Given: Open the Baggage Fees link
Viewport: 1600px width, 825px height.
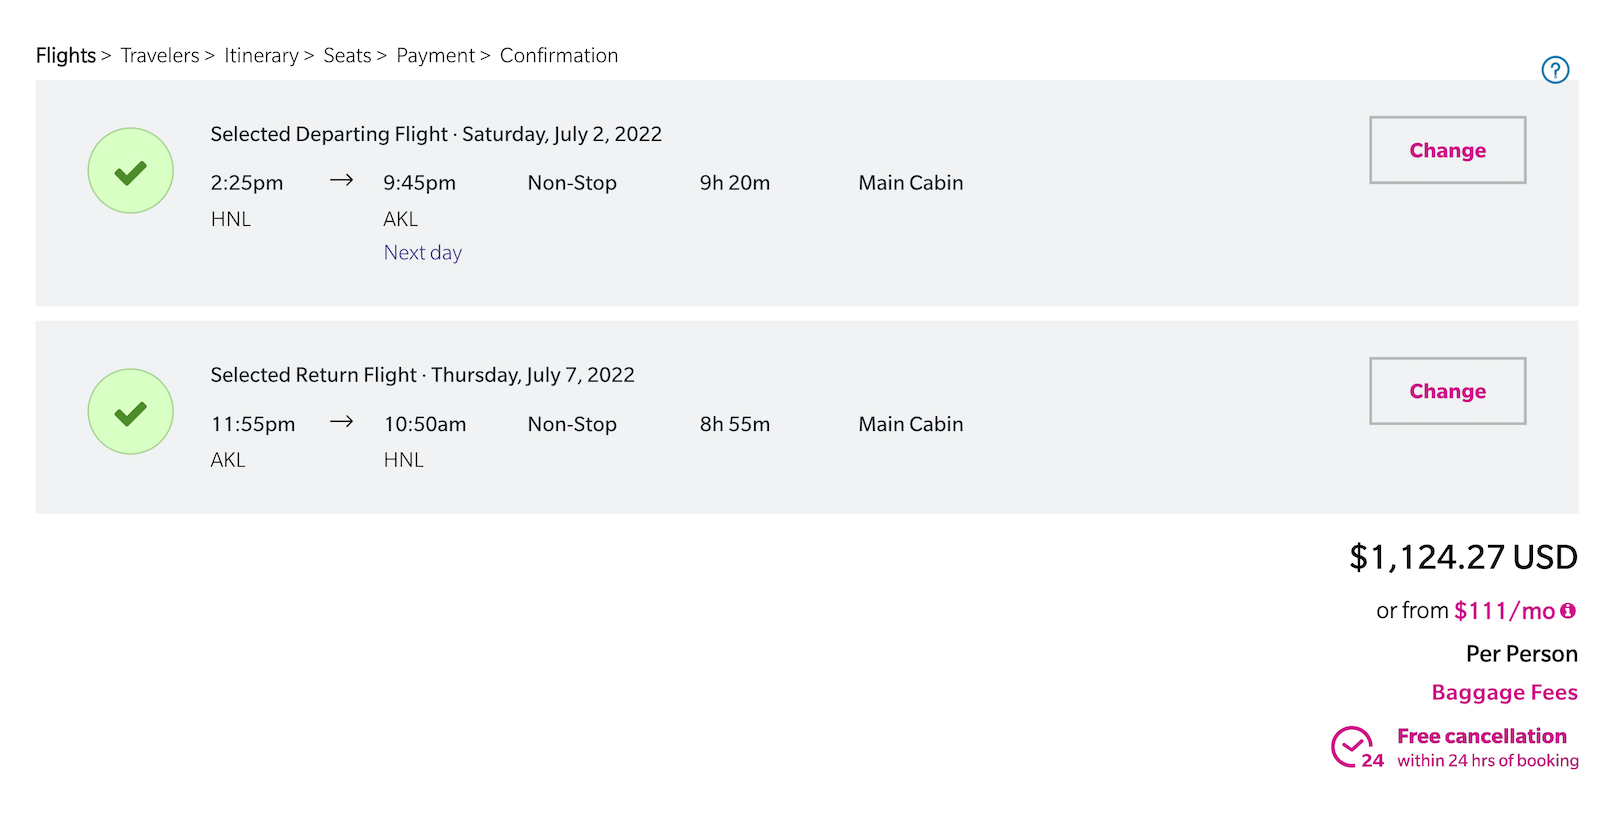Looking at the screenshot, I should [1504, 691].
